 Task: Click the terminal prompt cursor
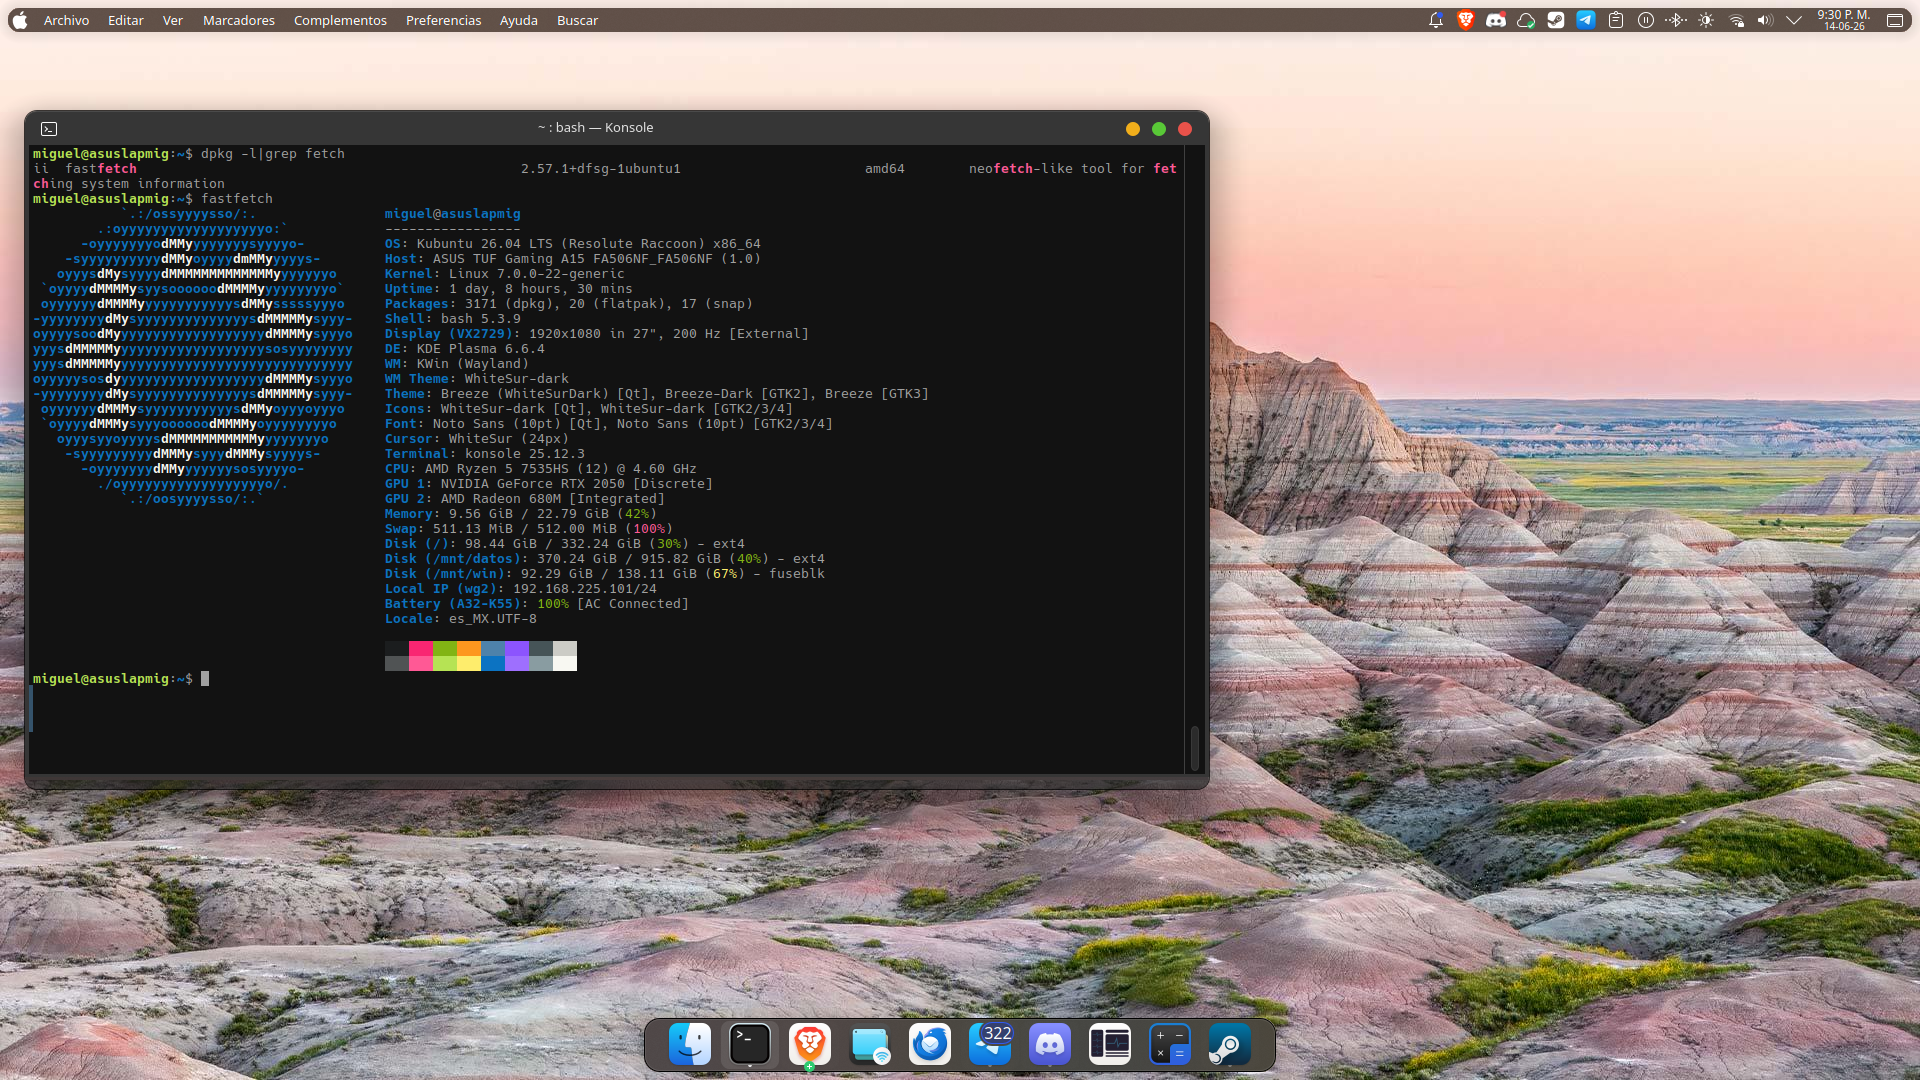pyautogui.click(x=205, y=679)
